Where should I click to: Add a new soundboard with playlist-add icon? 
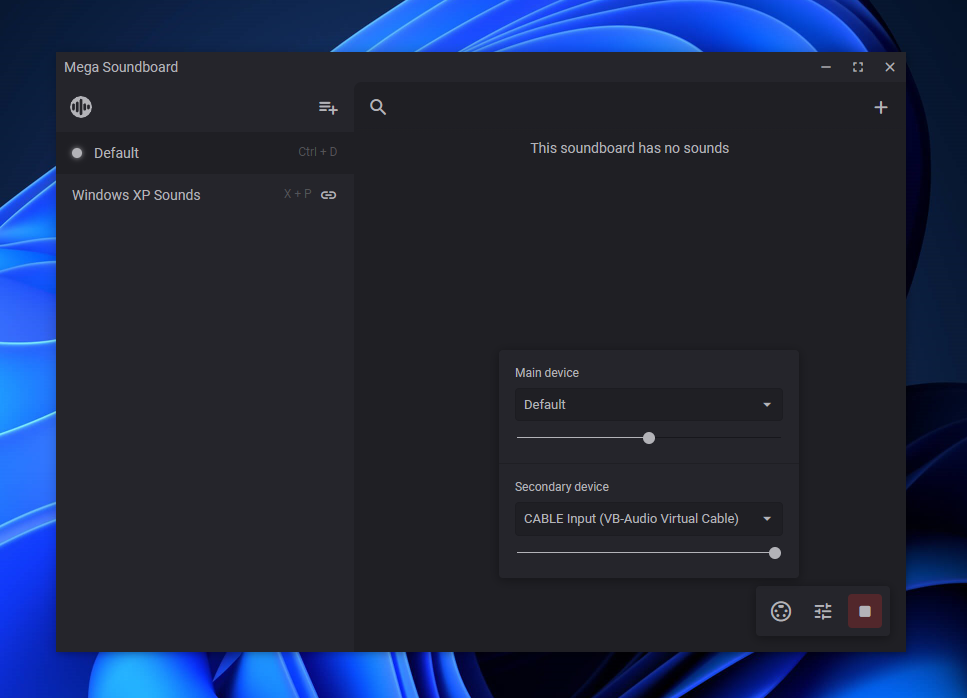point(328,107)
